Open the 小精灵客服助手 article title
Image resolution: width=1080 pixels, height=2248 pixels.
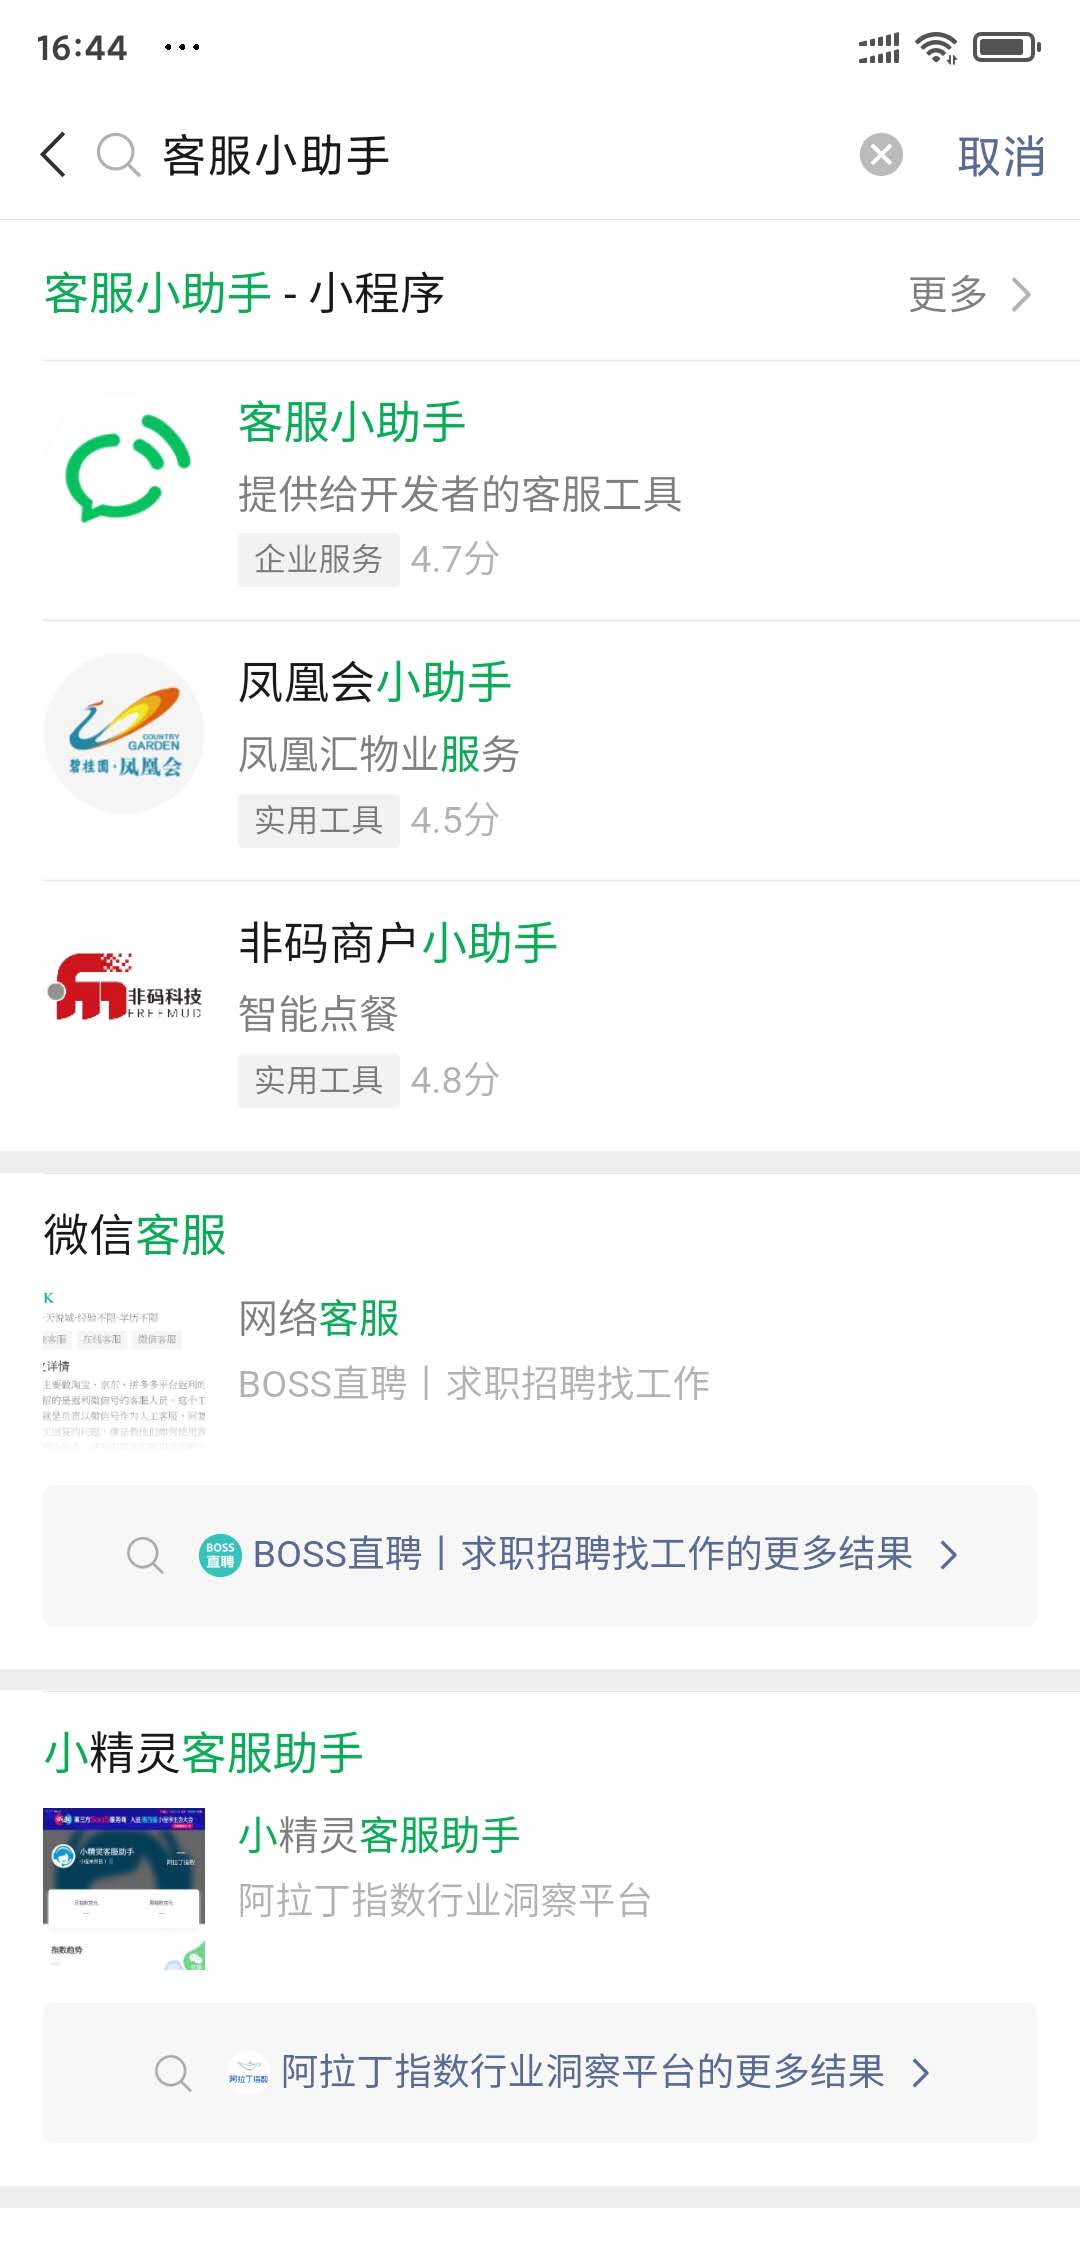pos(379,1836)
